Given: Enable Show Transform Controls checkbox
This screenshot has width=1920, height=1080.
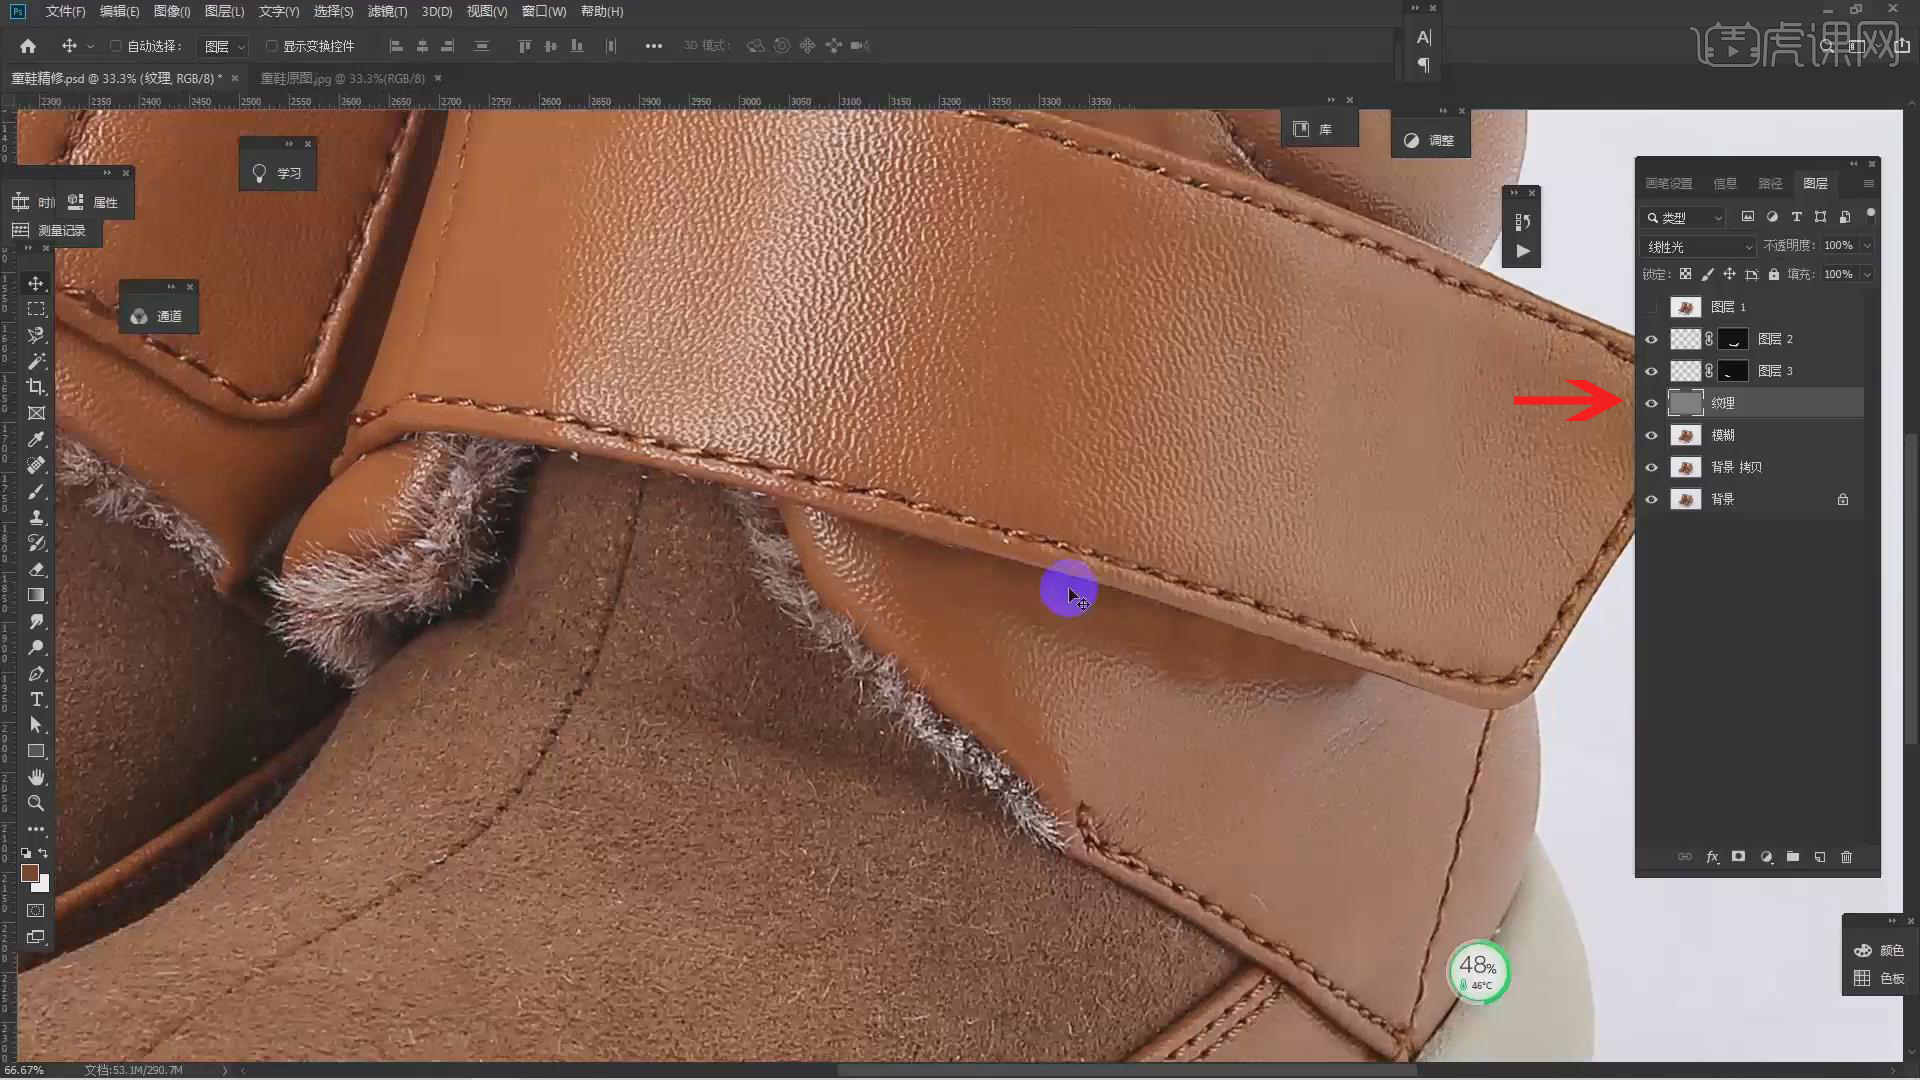Looking at the screenshot, I should pos(271,46).
